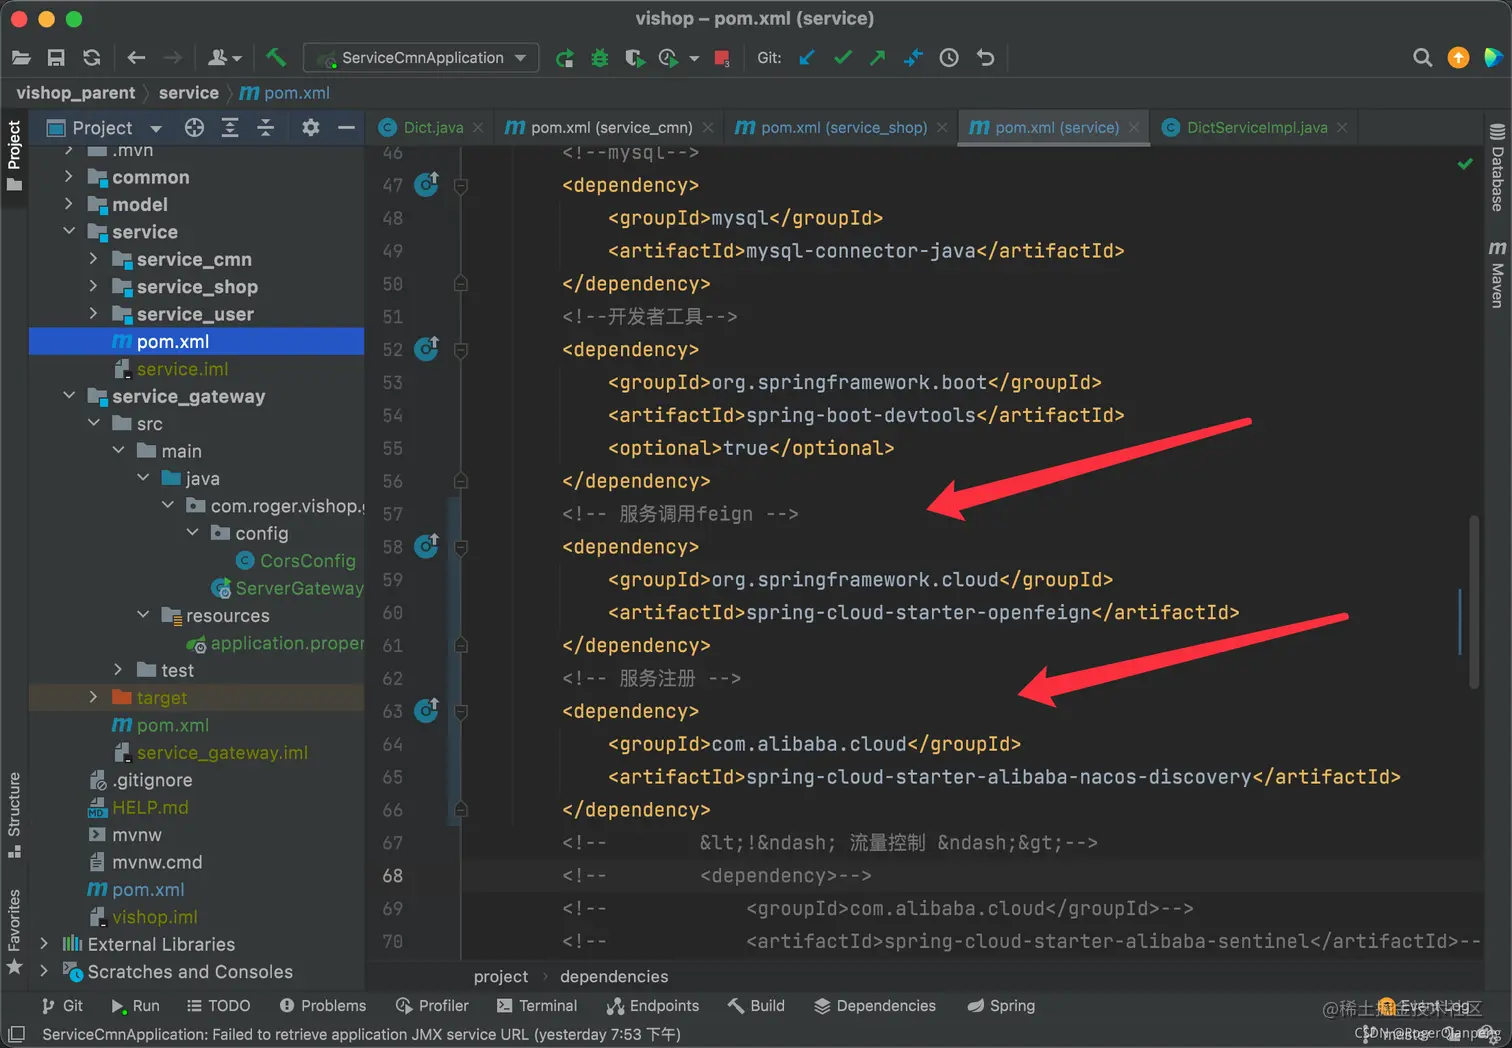Hide the Project panel with minus icon

click(x=346, y=127)
